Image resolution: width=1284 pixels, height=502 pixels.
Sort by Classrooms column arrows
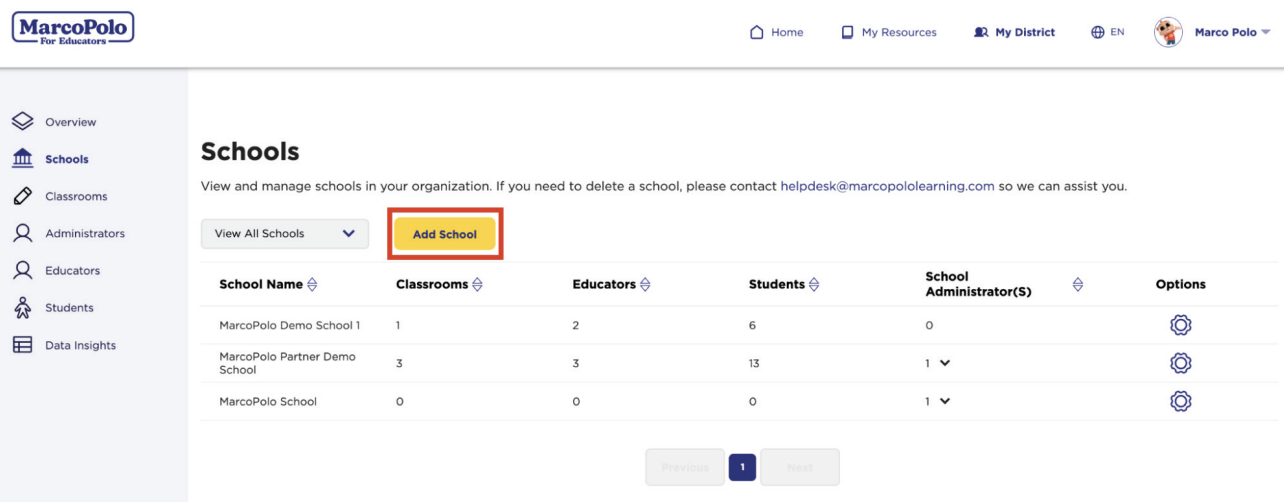[x=477, y=284]
